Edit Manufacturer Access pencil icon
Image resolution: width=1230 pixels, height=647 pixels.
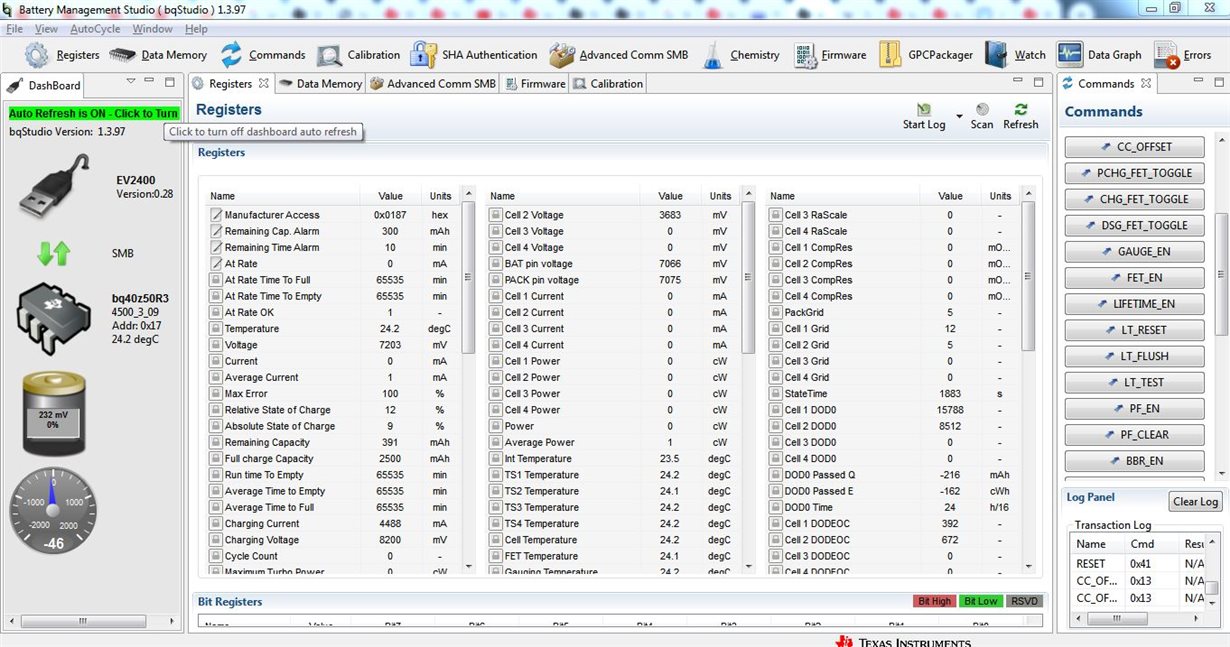tap(216, 215)
